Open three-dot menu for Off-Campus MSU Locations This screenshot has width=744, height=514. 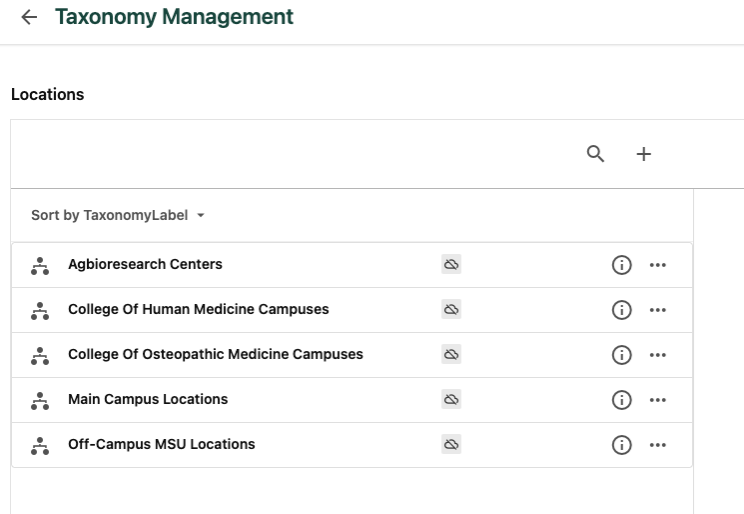click(657, 445)
